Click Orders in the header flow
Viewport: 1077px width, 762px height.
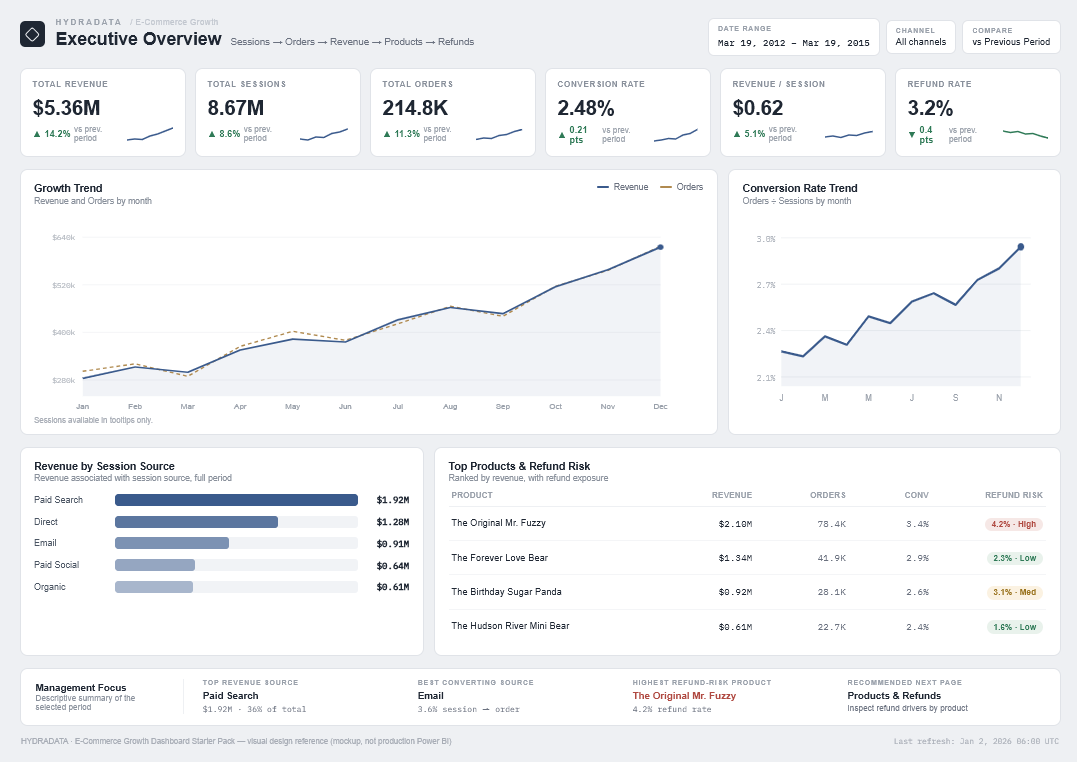coord(299,42)
